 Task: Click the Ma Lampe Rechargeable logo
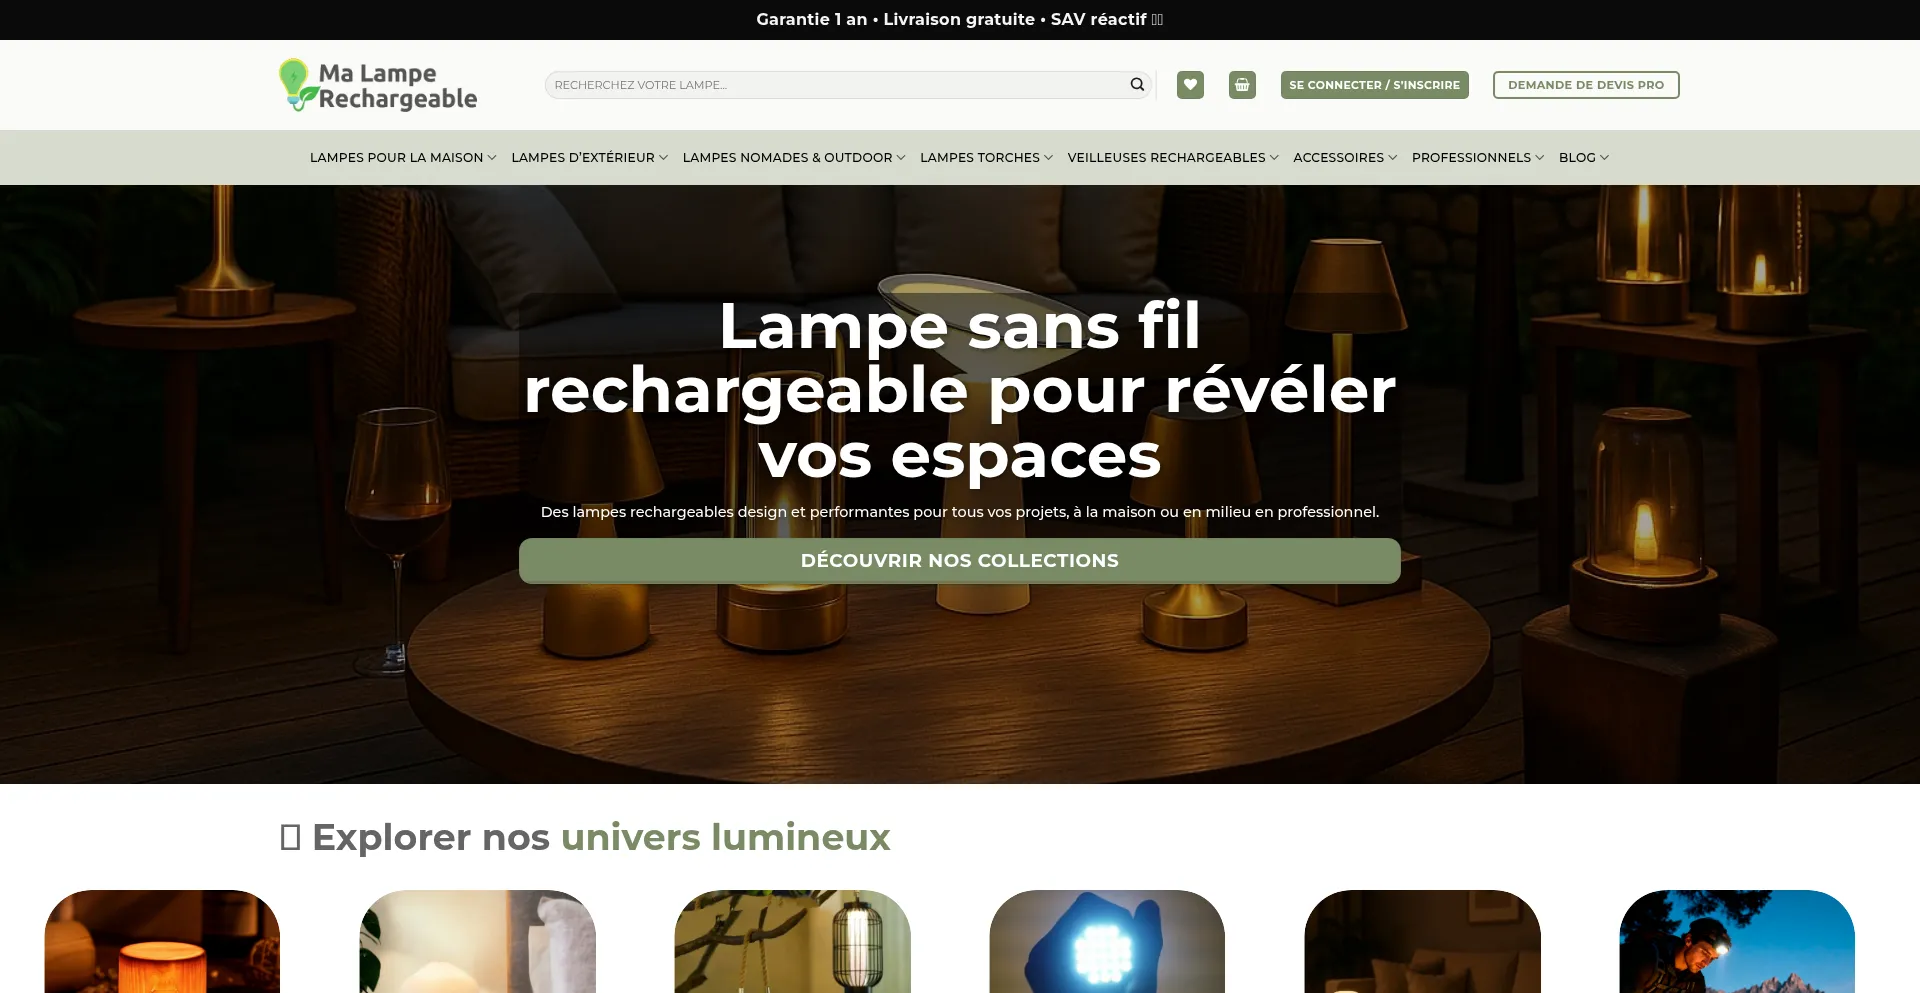tap(378, 85)
